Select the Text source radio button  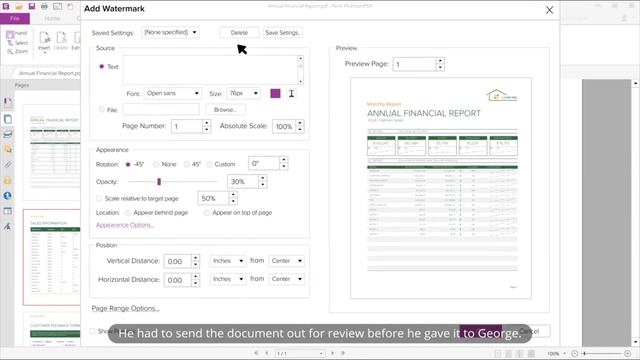coord(102,66)
